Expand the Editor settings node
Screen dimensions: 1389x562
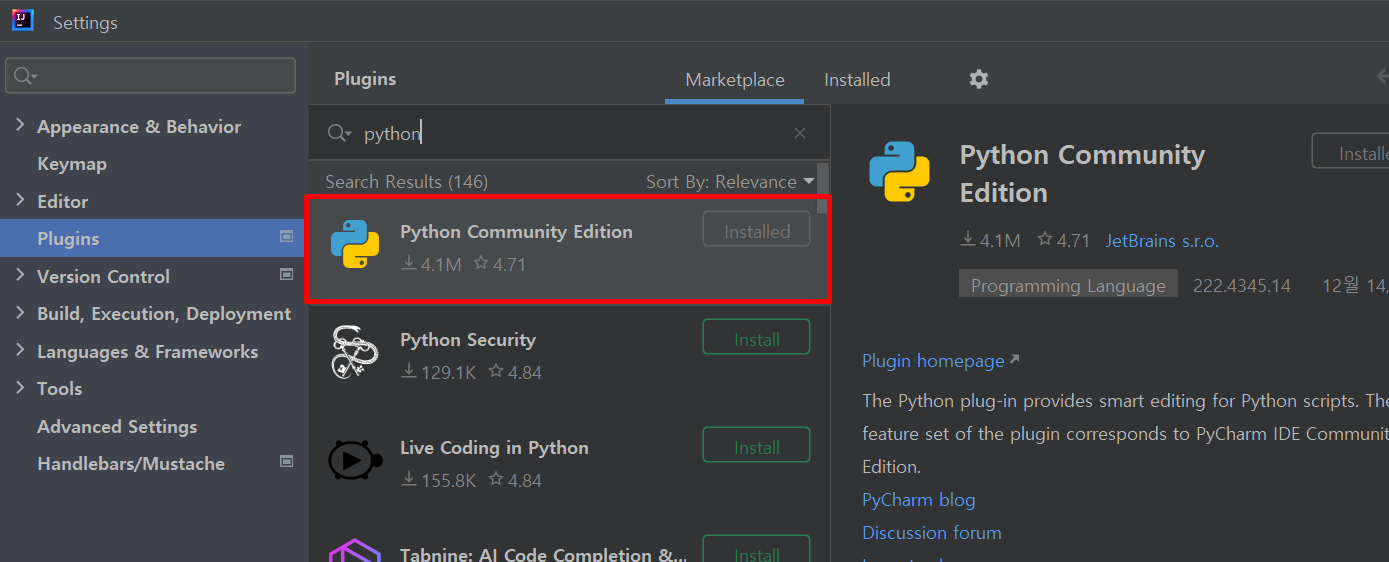[20, 200]
